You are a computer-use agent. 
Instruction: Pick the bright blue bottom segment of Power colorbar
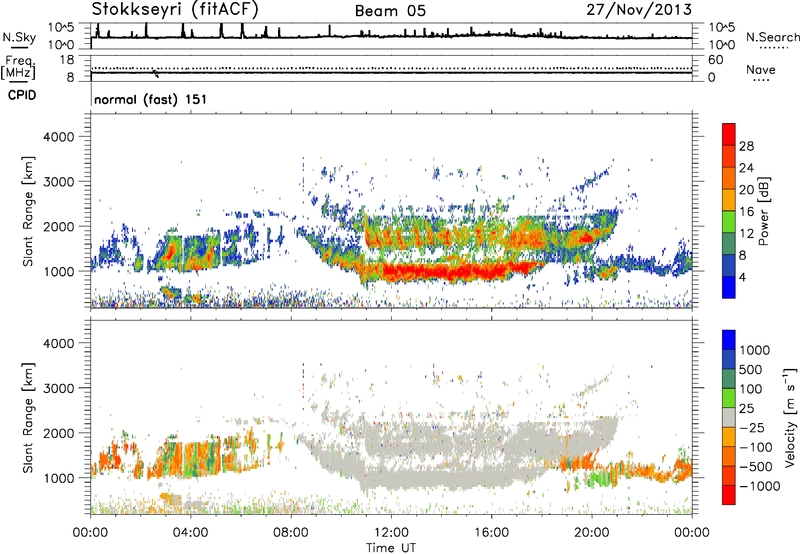[x=729, y=288]
